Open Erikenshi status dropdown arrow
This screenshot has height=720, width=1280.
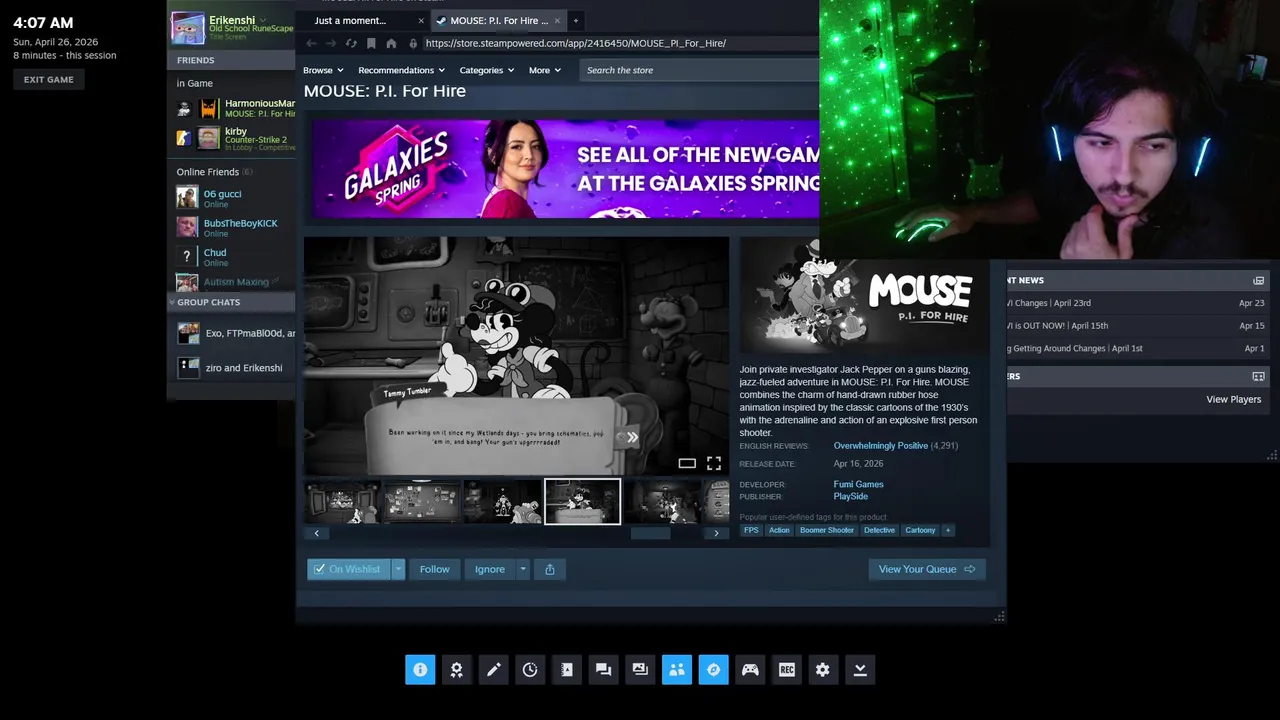pos(264,20)
